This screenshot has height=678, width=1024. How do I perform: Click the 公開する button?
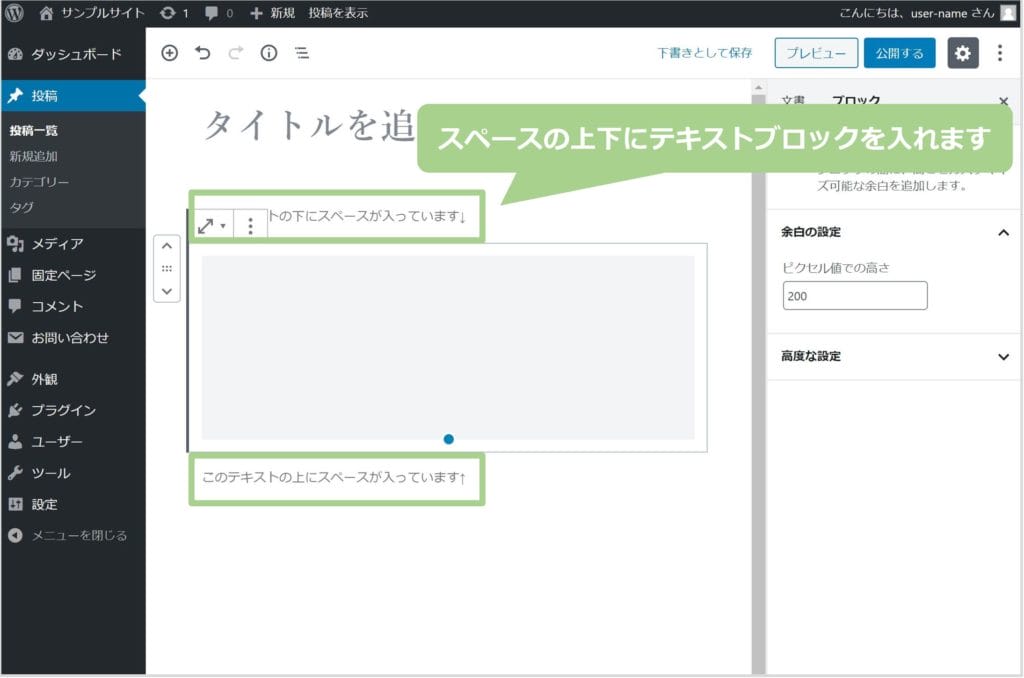click(x=899, y=54)
